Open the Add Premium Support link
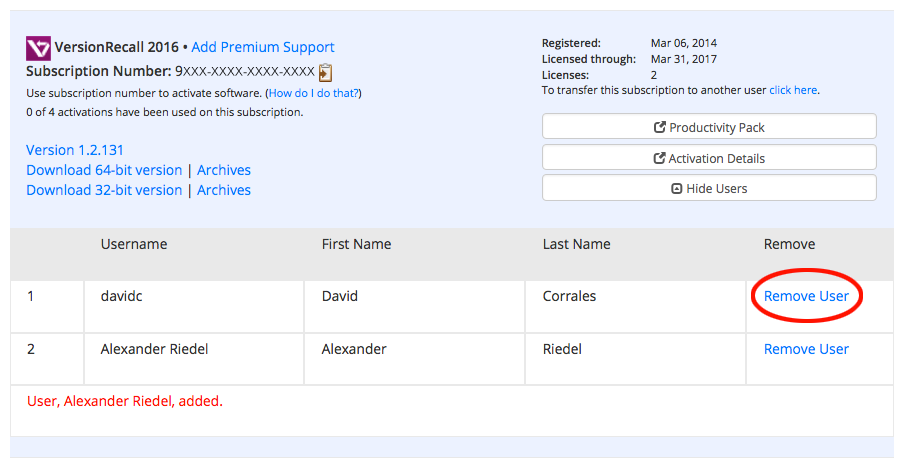This screenshot has height=469, width=904. [263, 47]
